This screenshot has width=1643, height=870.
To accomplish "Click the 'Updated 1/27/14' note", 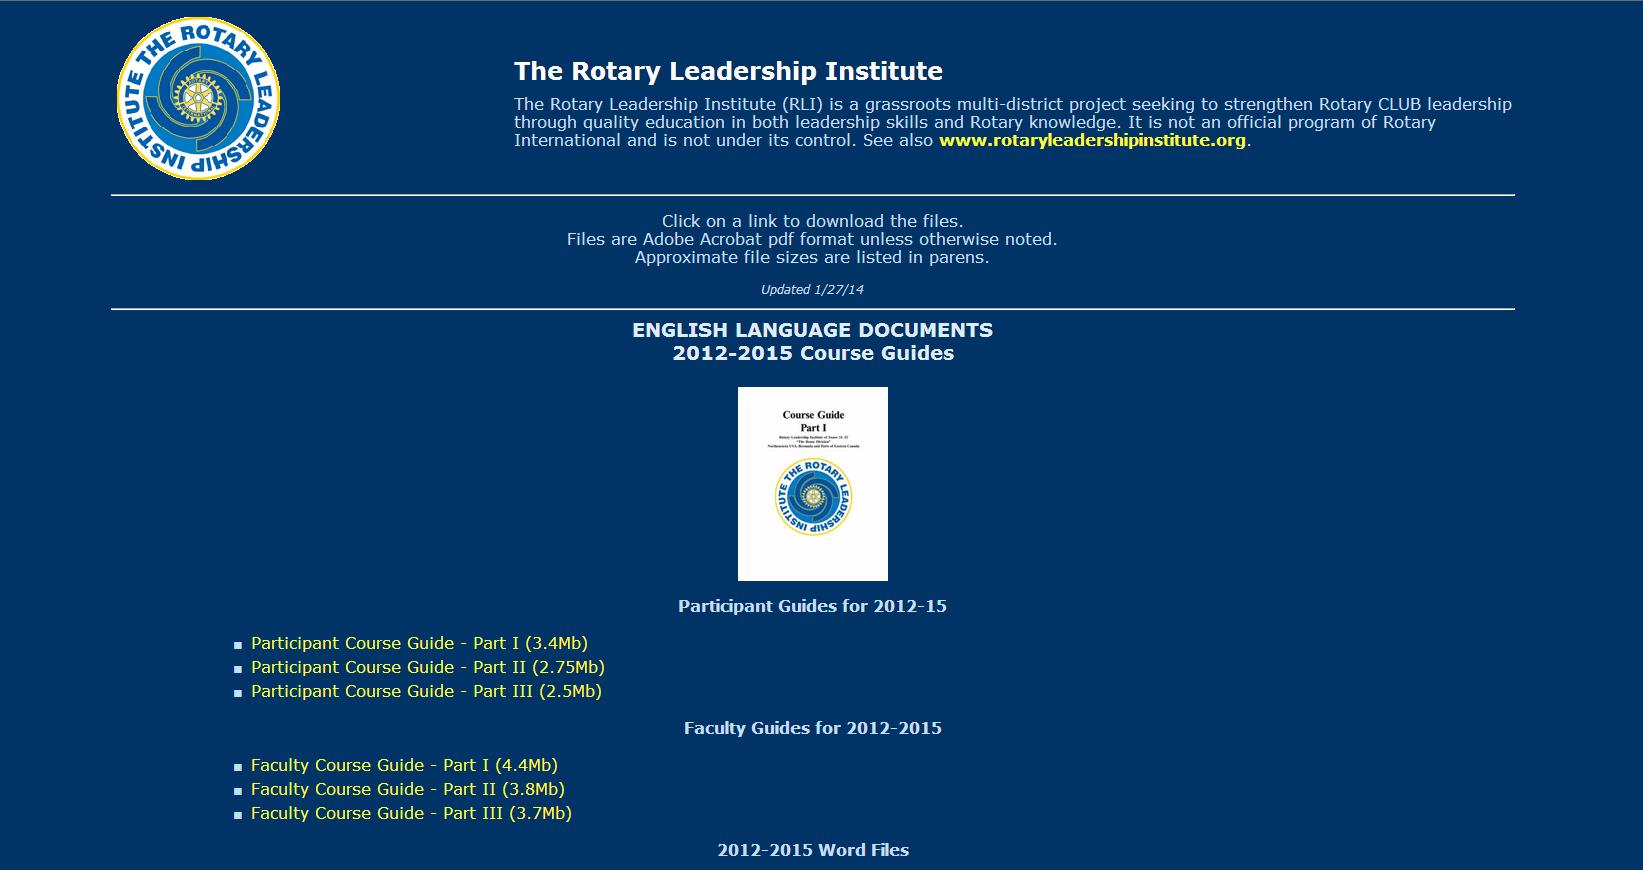I will tap(812, 289).
